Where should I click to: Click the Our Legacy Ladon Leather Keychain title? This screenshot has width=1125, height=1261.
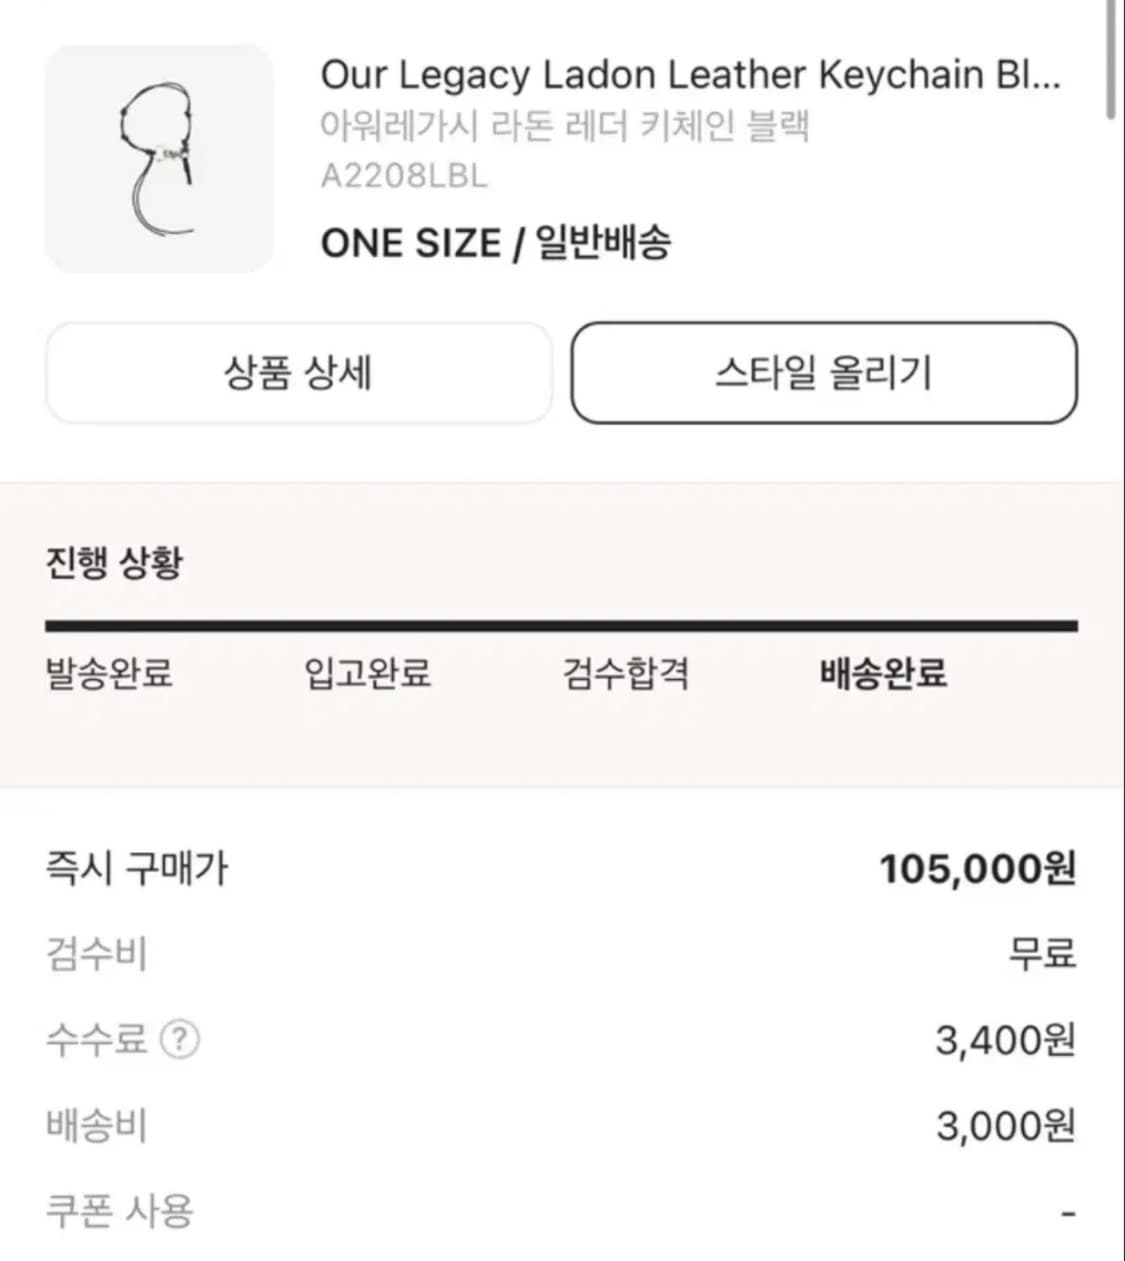point(690,75)
